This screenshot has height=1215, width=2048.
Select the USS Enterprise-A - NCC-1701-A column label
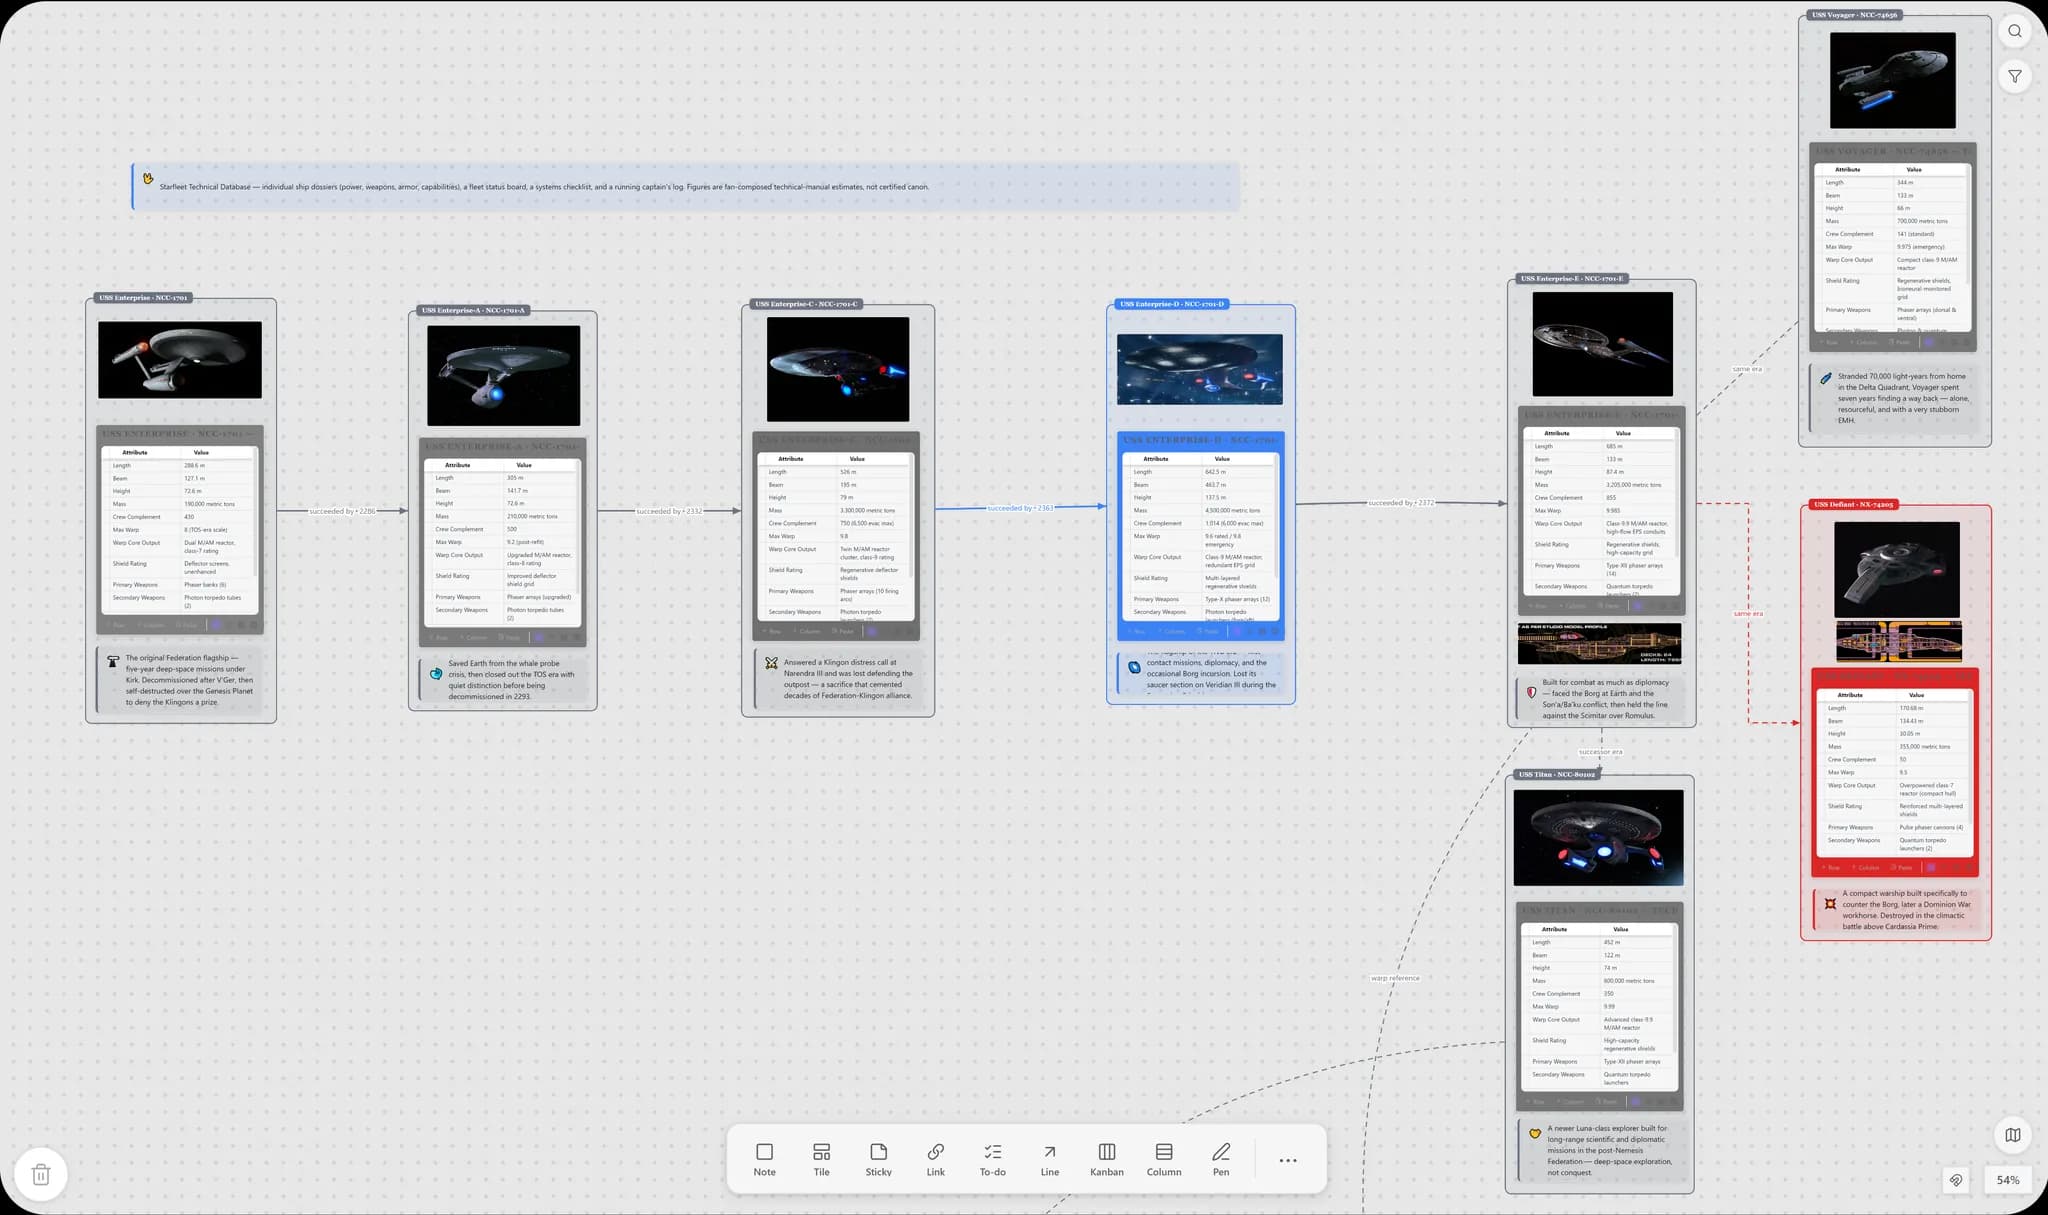[473, 310]
